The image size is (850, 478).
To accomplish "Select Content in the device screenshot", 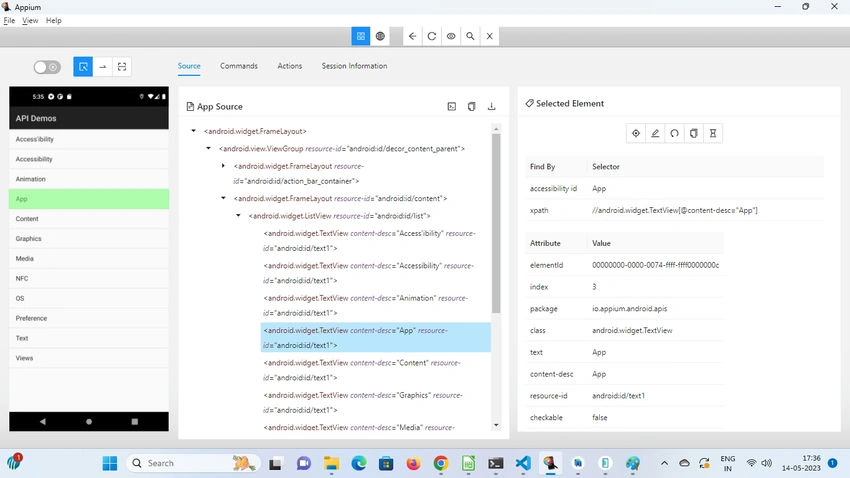I will click(89, 219).
